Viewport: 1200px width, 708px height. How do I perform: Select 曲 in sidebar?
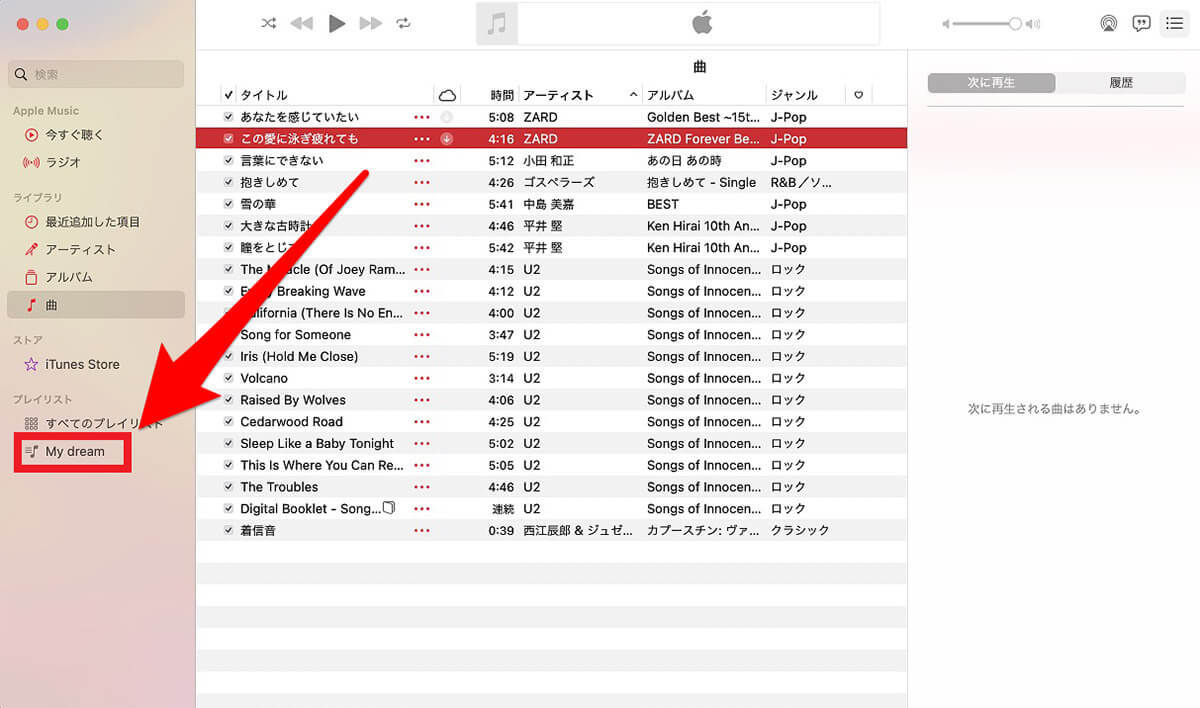pyautogui.click(x=96, y=305)
